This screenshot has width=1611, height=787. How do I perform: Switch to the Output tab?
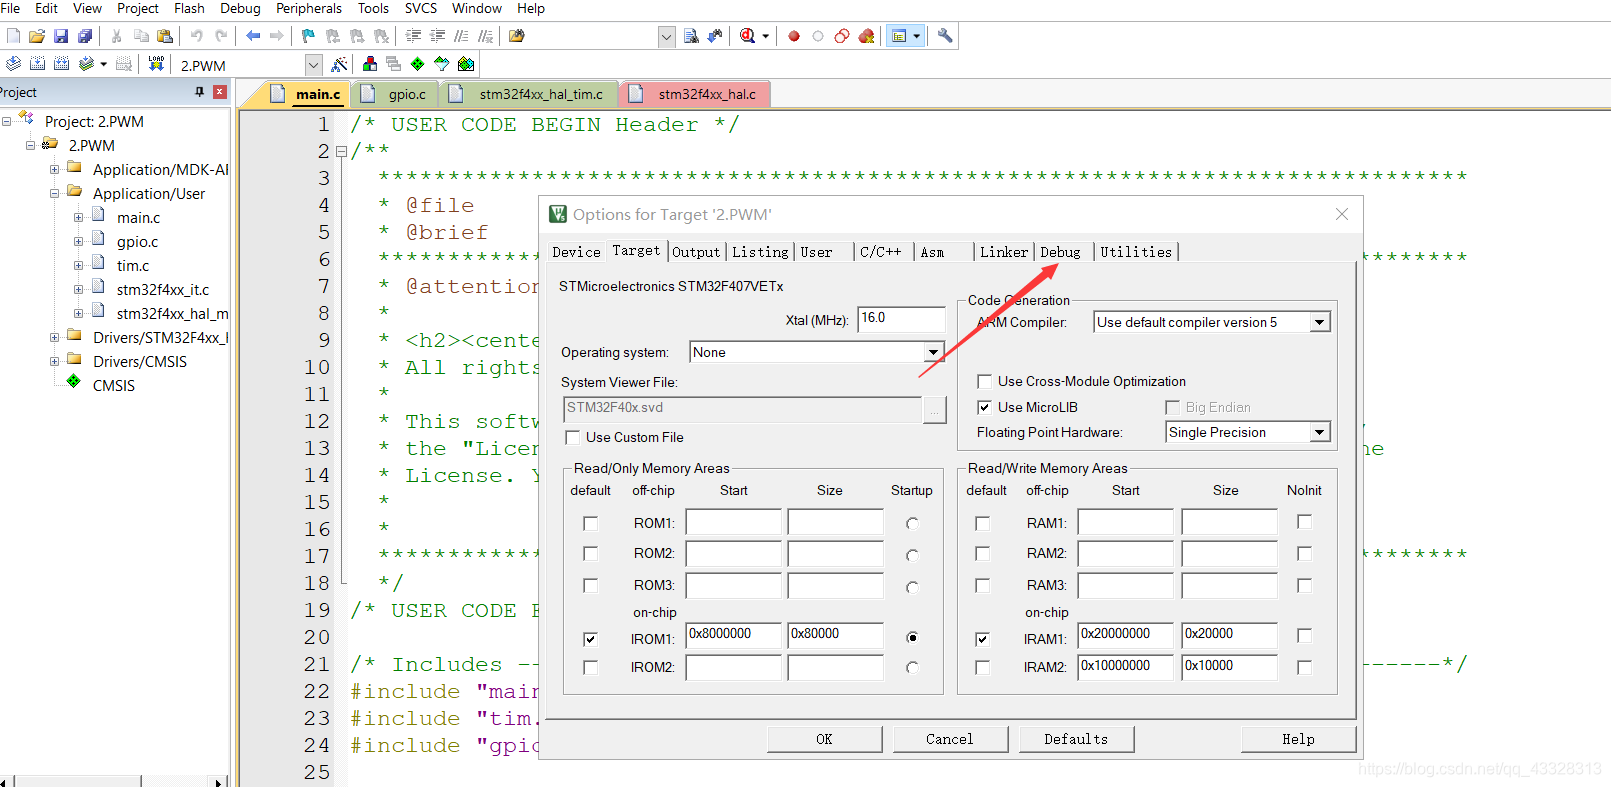click(x=696, y=252)
